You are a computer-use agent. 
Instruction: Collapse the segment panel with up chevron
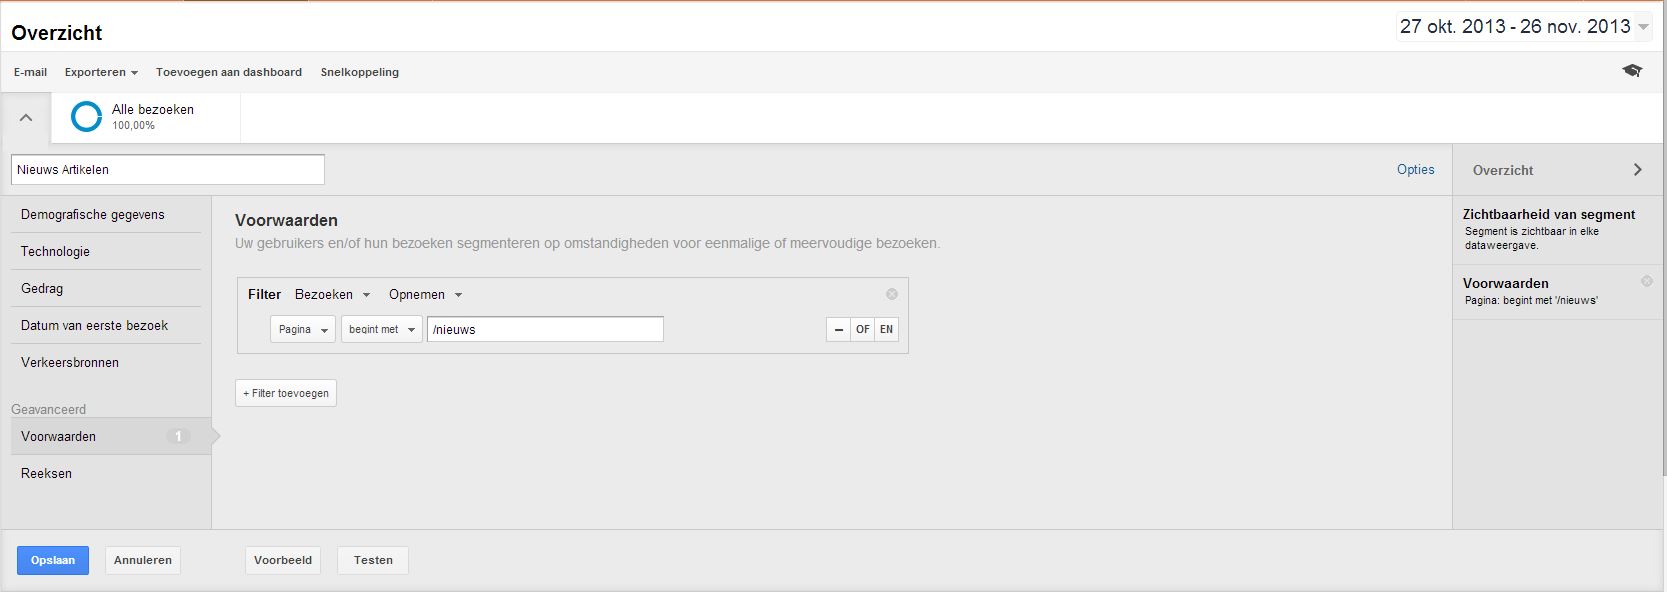pyautogui.click(x=26, y=118)
